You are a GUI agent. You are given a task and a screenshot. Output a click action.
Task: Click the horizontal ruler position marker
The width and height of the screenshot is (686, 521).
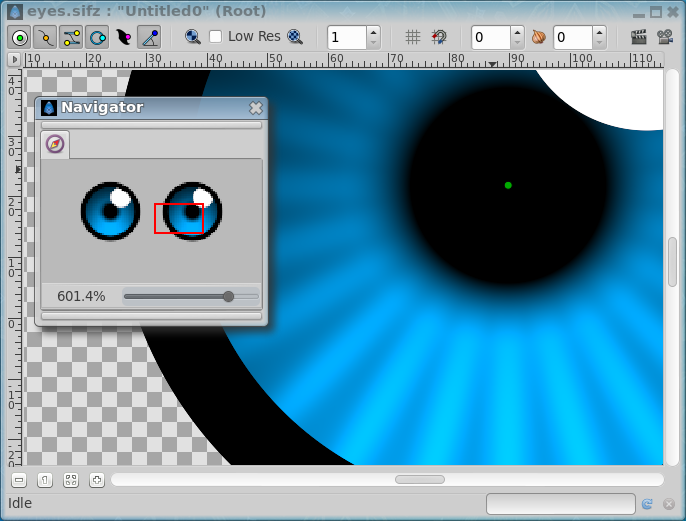click(x=493, y=64)
